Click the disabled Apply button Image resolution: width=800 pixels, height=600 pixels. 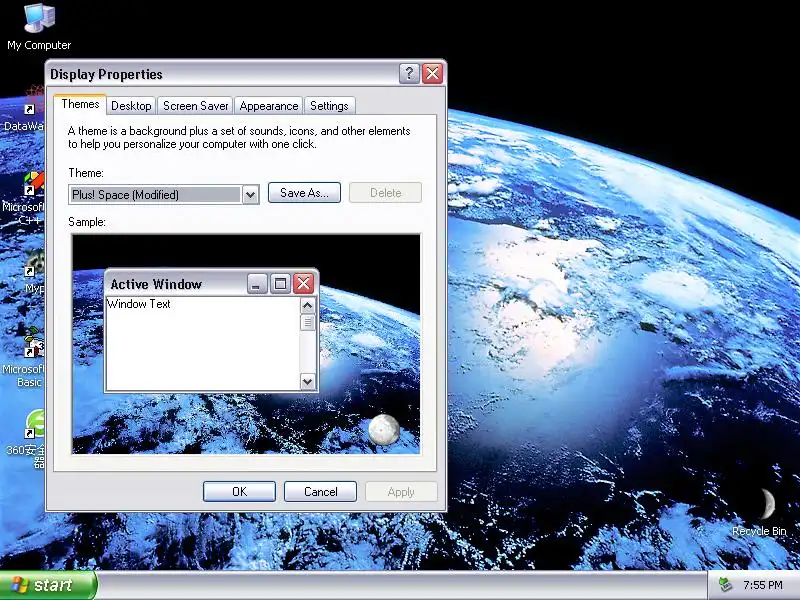[x=401, y=491]
